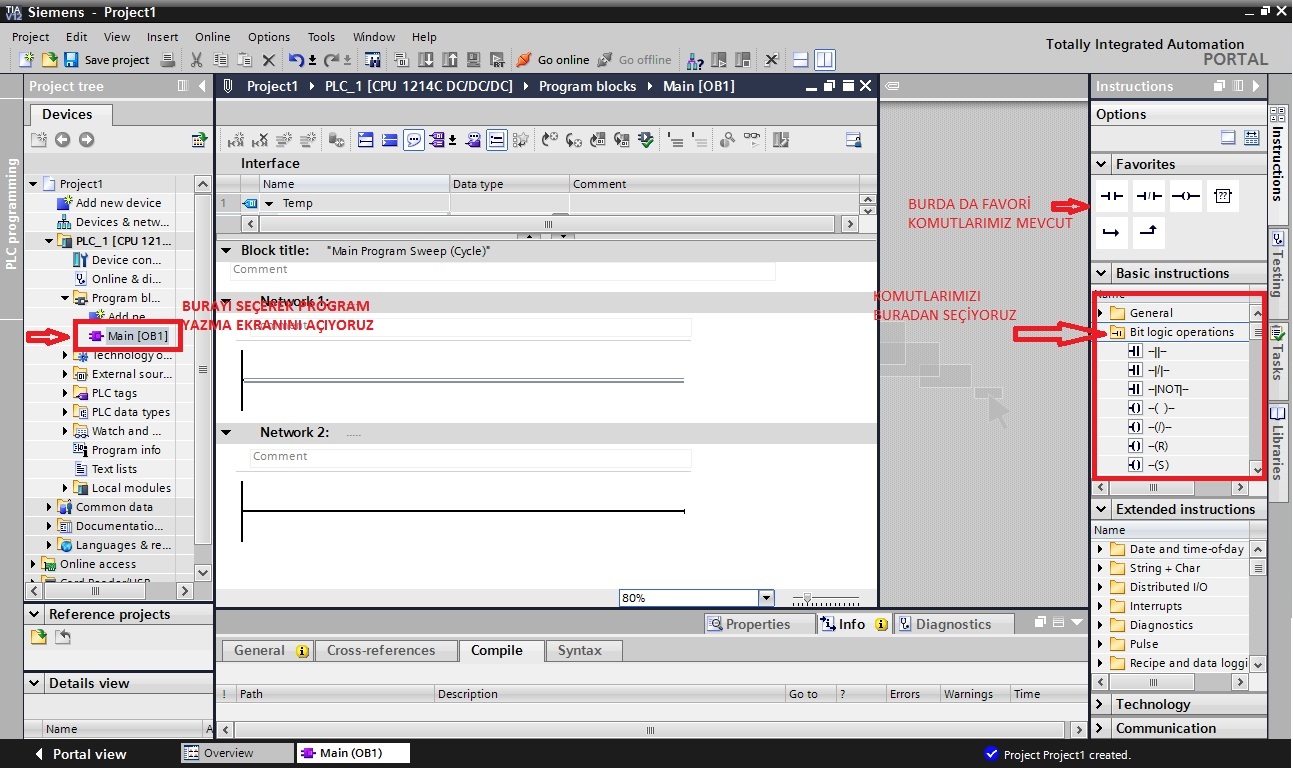This screenshot has width=1293, height=770.
Task: Insert an output coil from Favorites
Action: click(x=1186, y=196)
